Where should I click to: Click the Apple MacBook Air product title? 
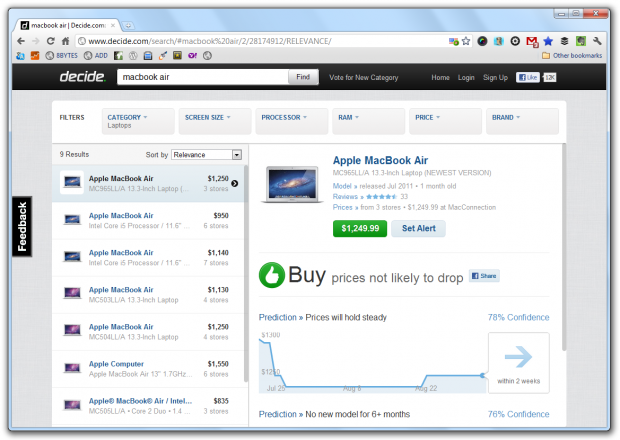pos(380,161)
